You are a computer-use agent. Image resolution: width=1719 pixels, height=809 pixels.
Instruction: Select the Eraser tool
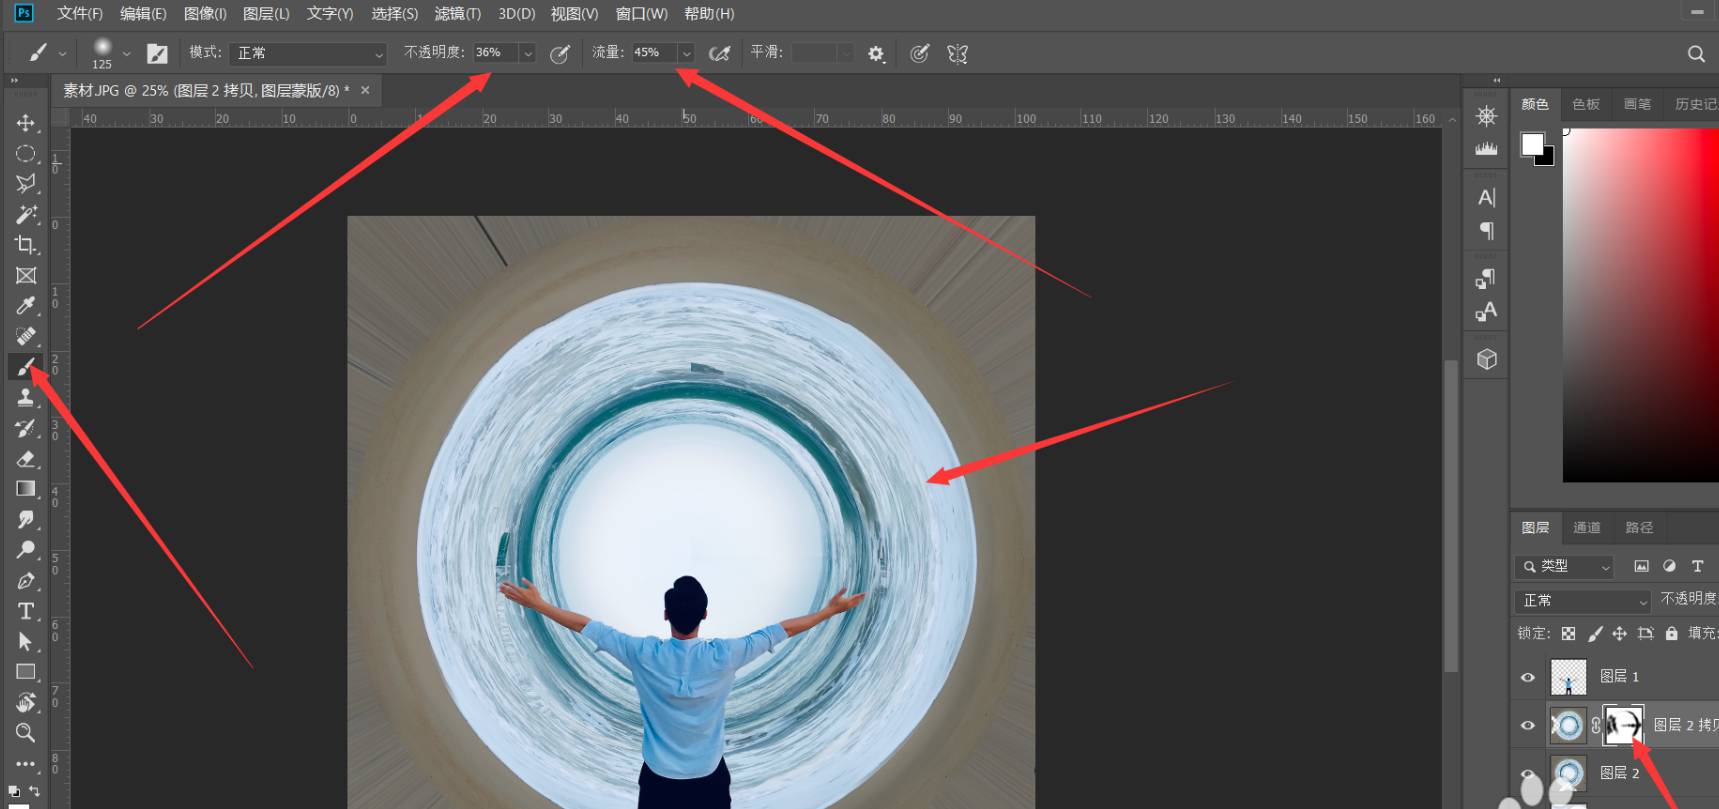[x=26, y=459]
